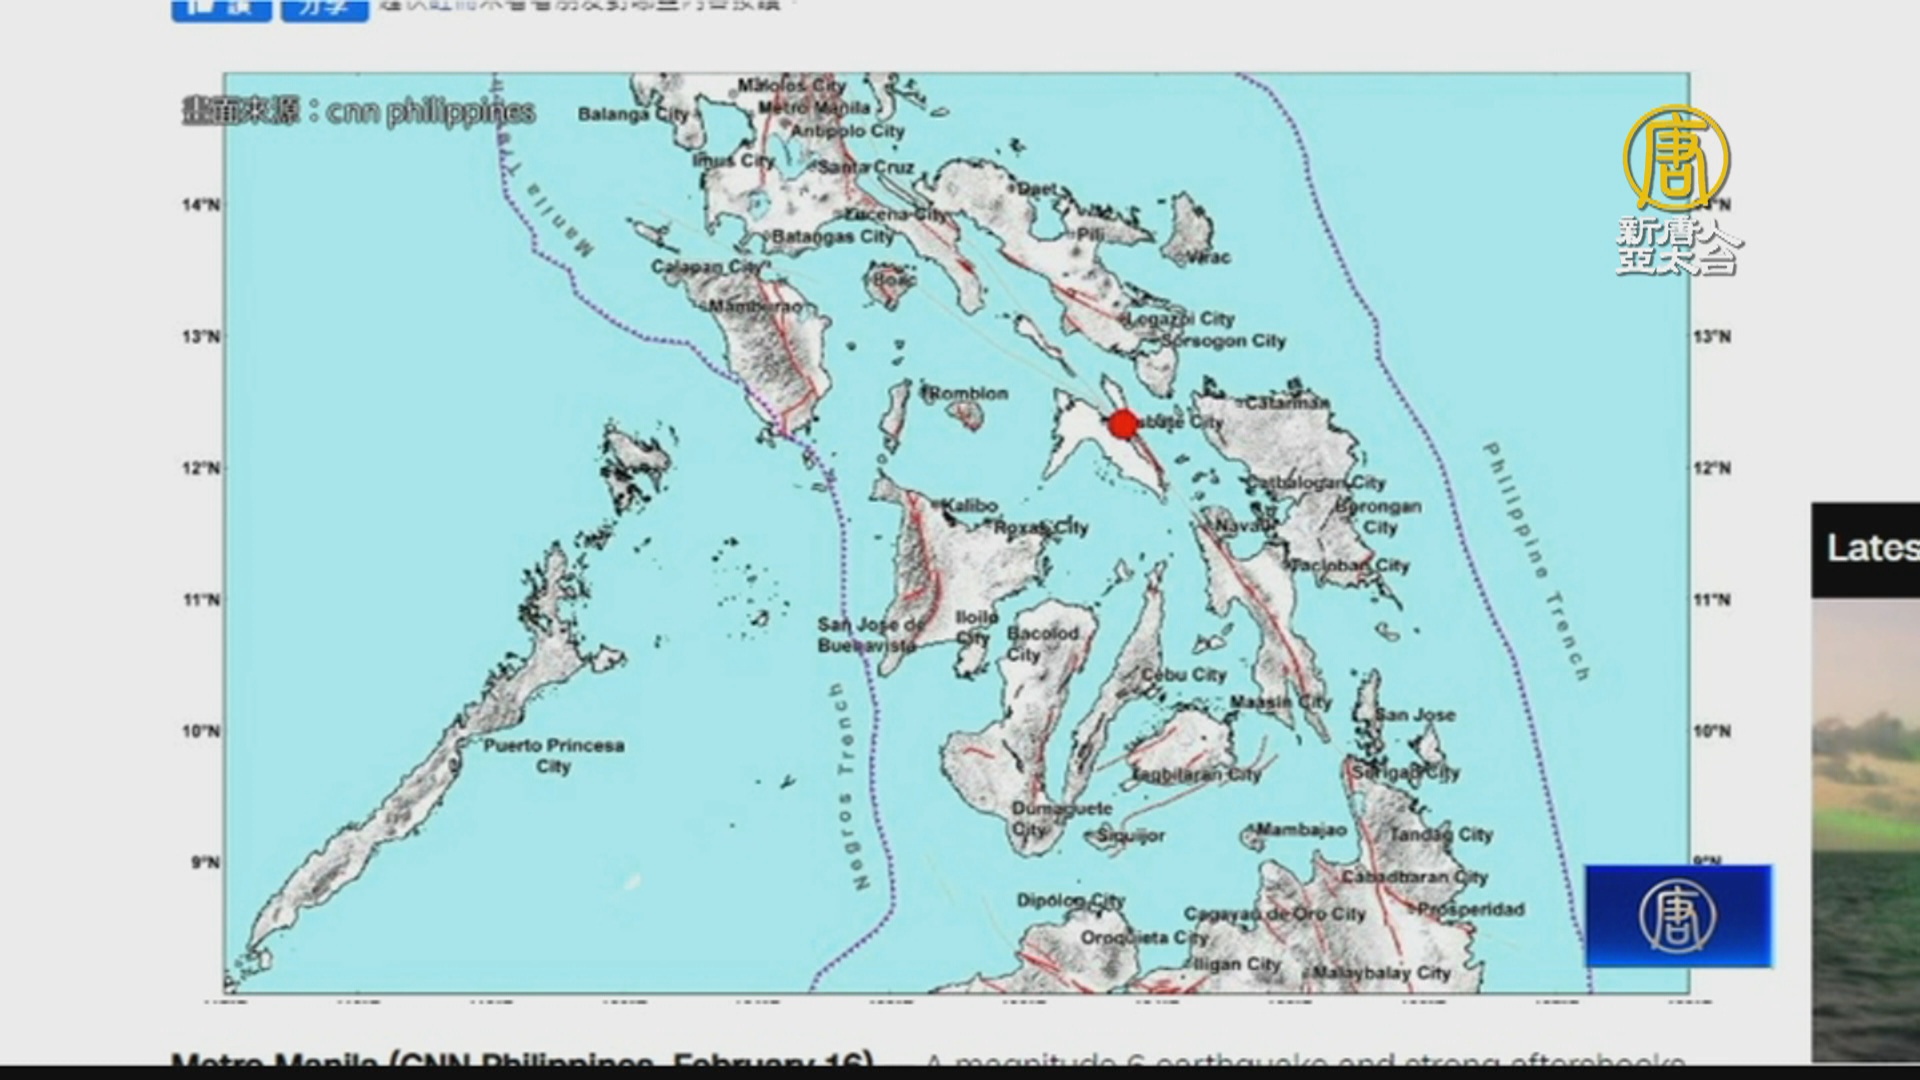Click the red earthquake epicenter marker

point(1123,424)
